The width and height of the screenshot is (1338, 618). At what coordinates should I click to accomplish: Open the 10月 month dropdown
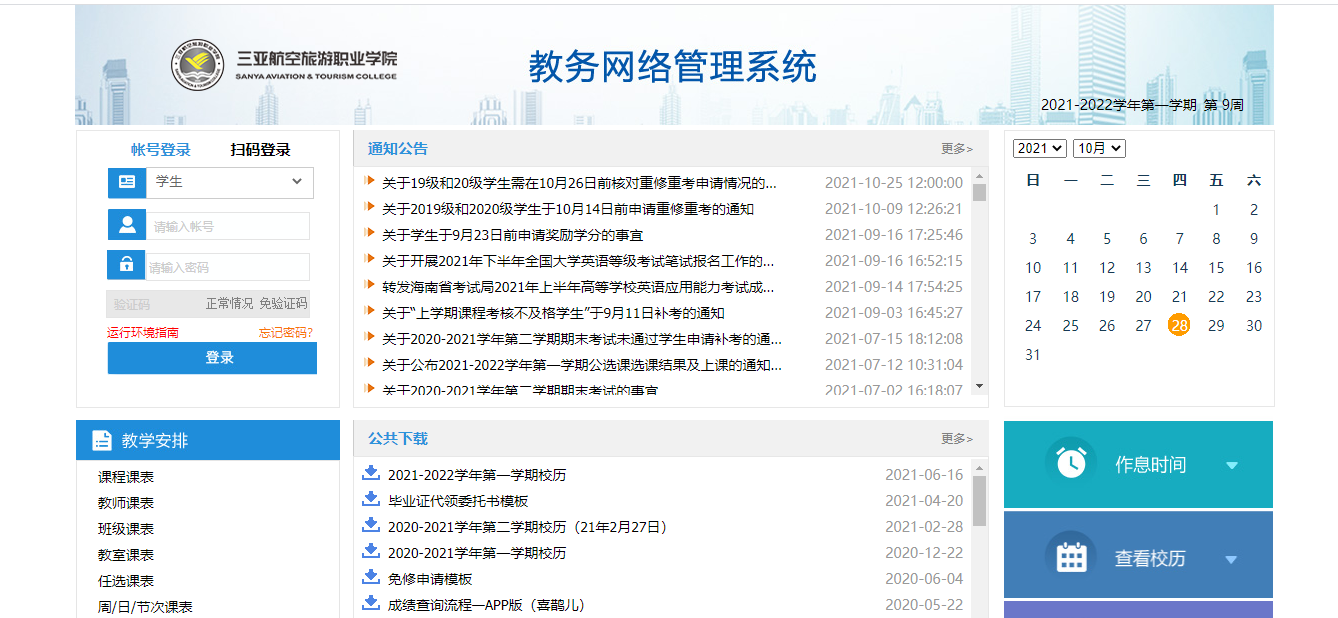click(1099, 149)
